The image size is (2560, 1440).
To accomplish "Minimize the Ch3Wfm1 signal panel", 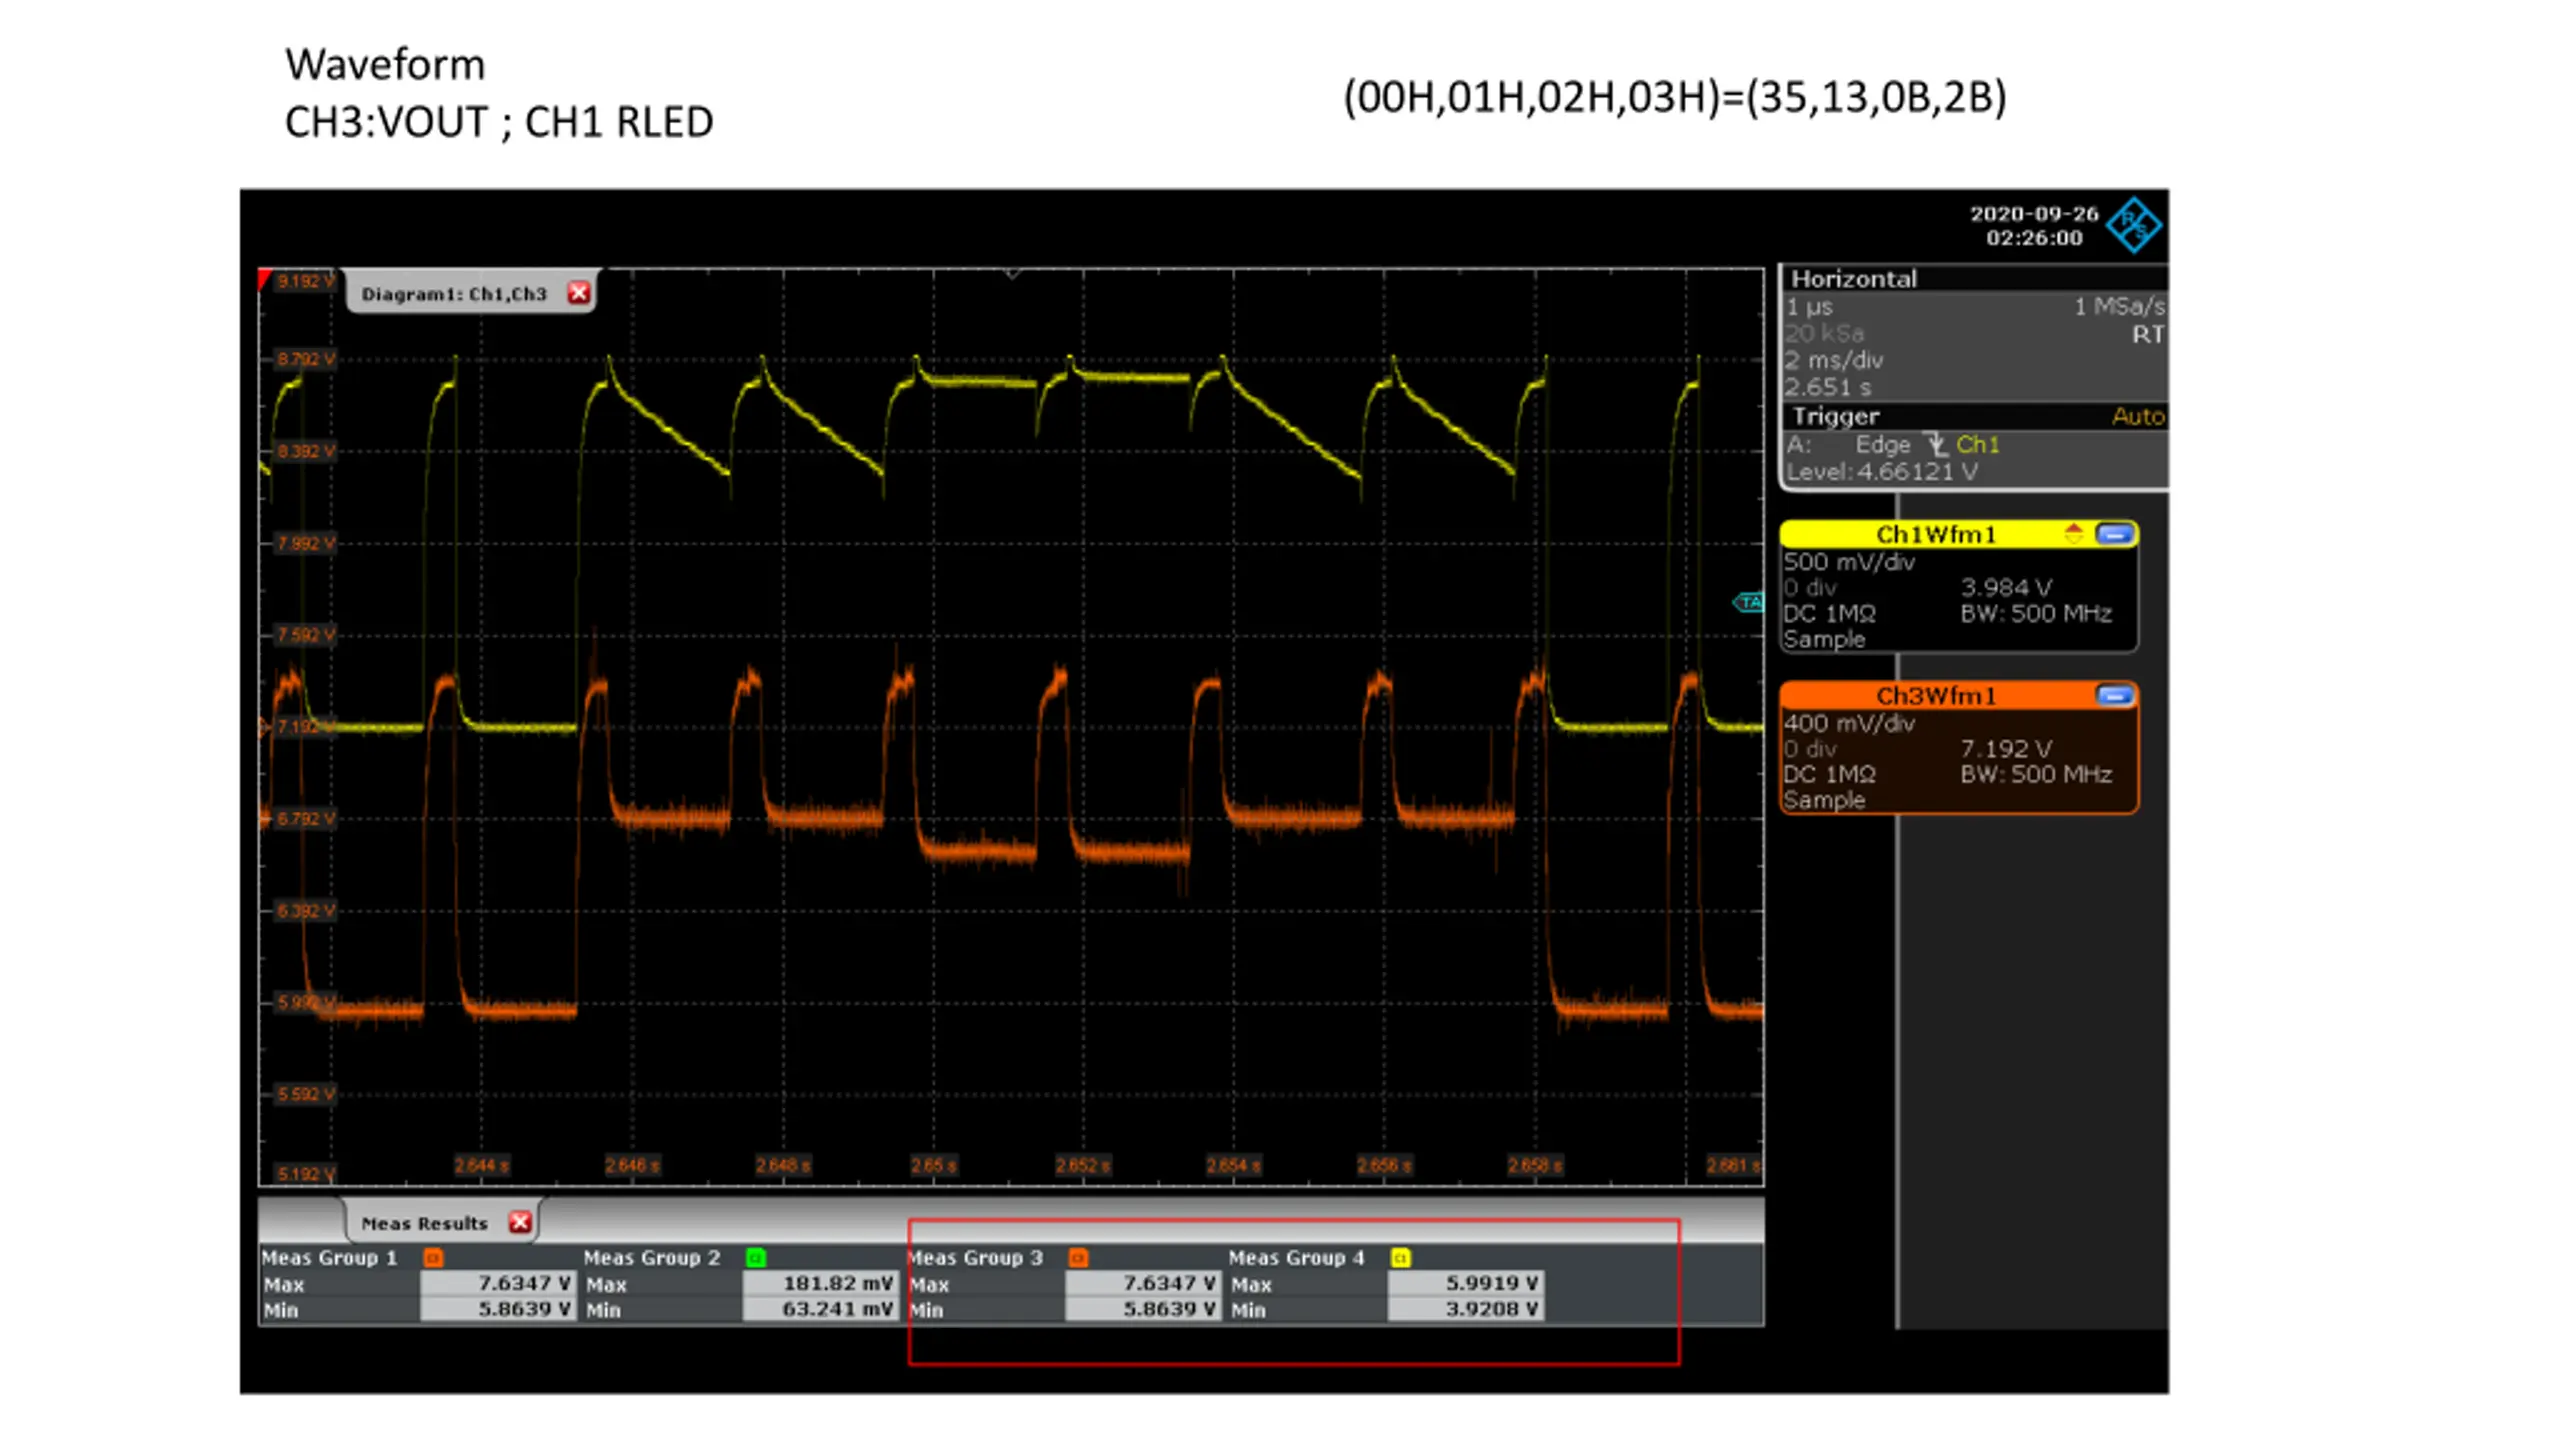I will (2114, 695).
